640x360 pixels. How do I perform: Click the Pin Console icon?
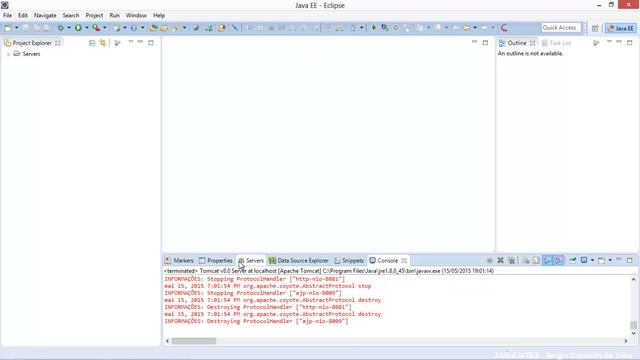[573, 260]
